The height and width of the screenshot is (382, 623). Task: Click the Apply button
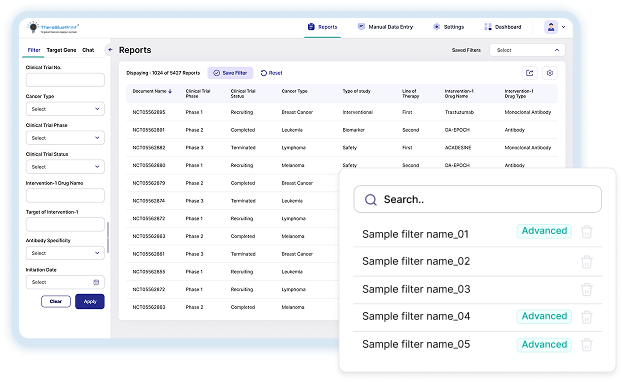pyautogui.click(x=90, y=301)
